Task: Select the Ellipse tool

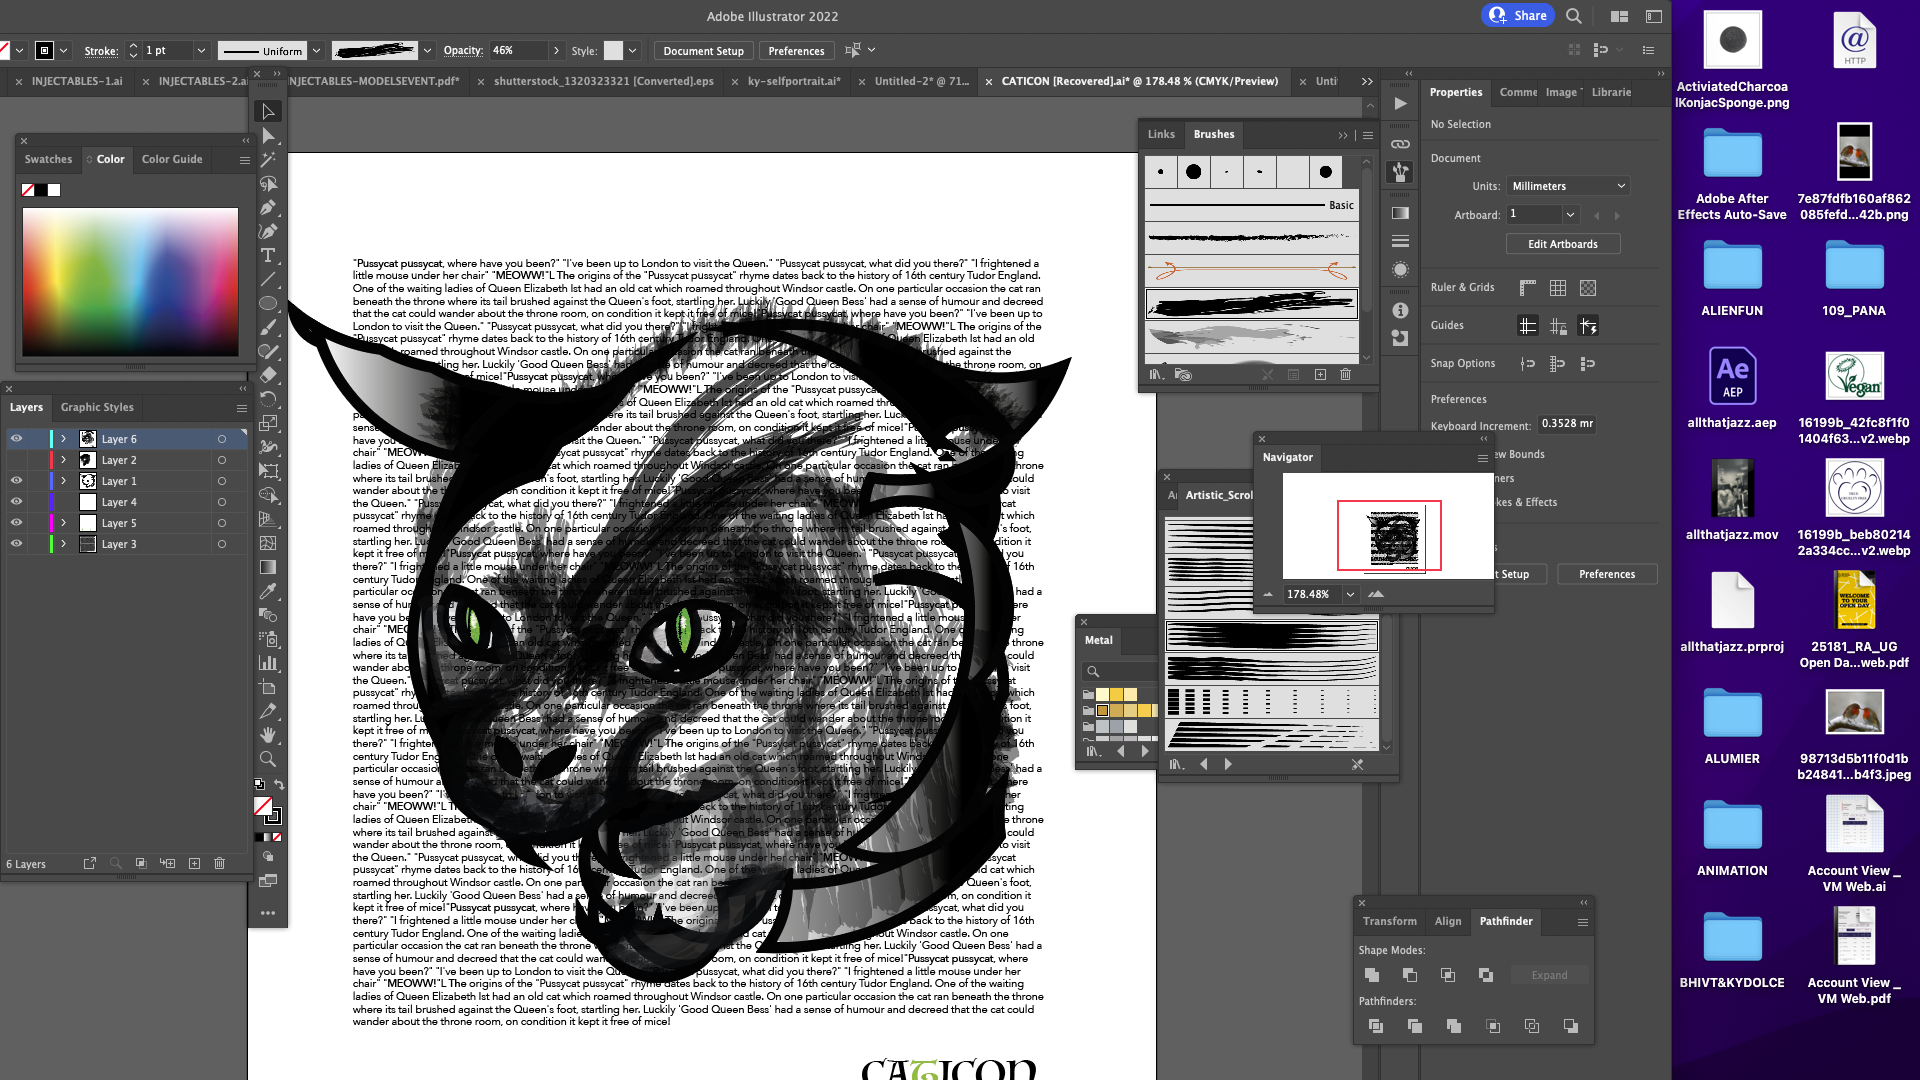Action: 267,303
